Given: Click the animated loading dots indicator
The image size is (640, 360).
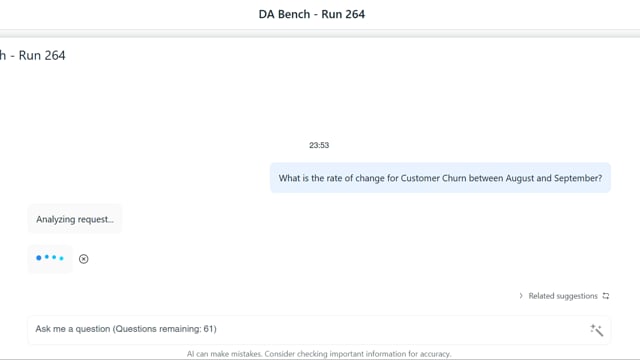Looking at the screenshot, I should pyautogui.click(x=50, y=258).
